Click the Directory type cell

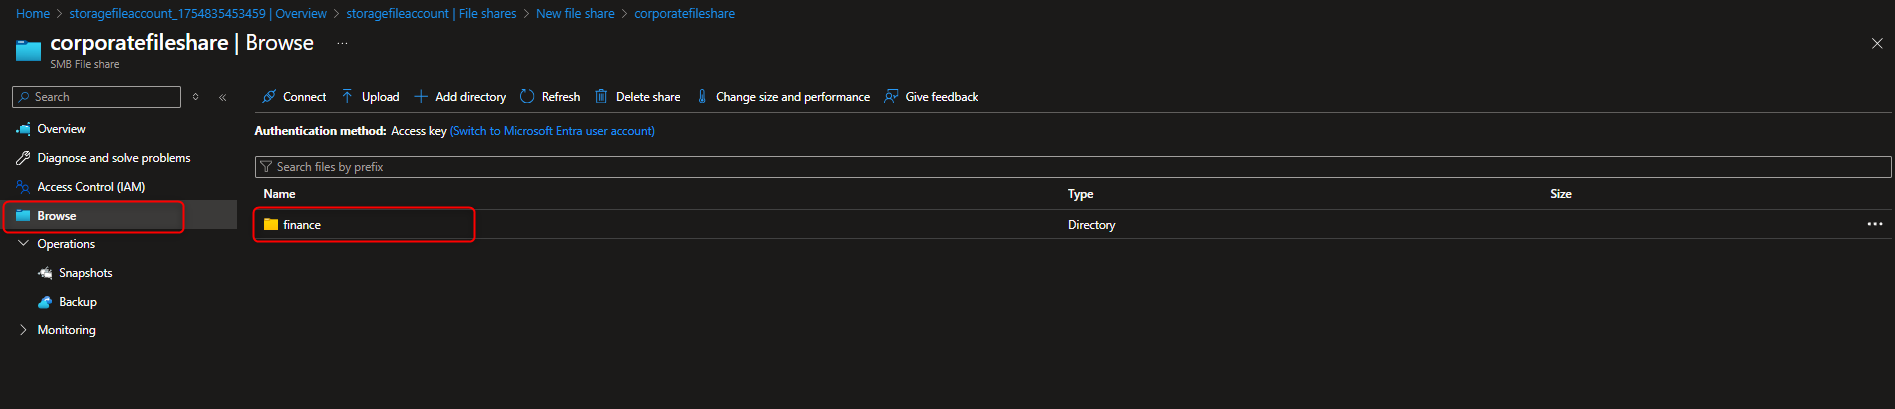click(1091, 225)
